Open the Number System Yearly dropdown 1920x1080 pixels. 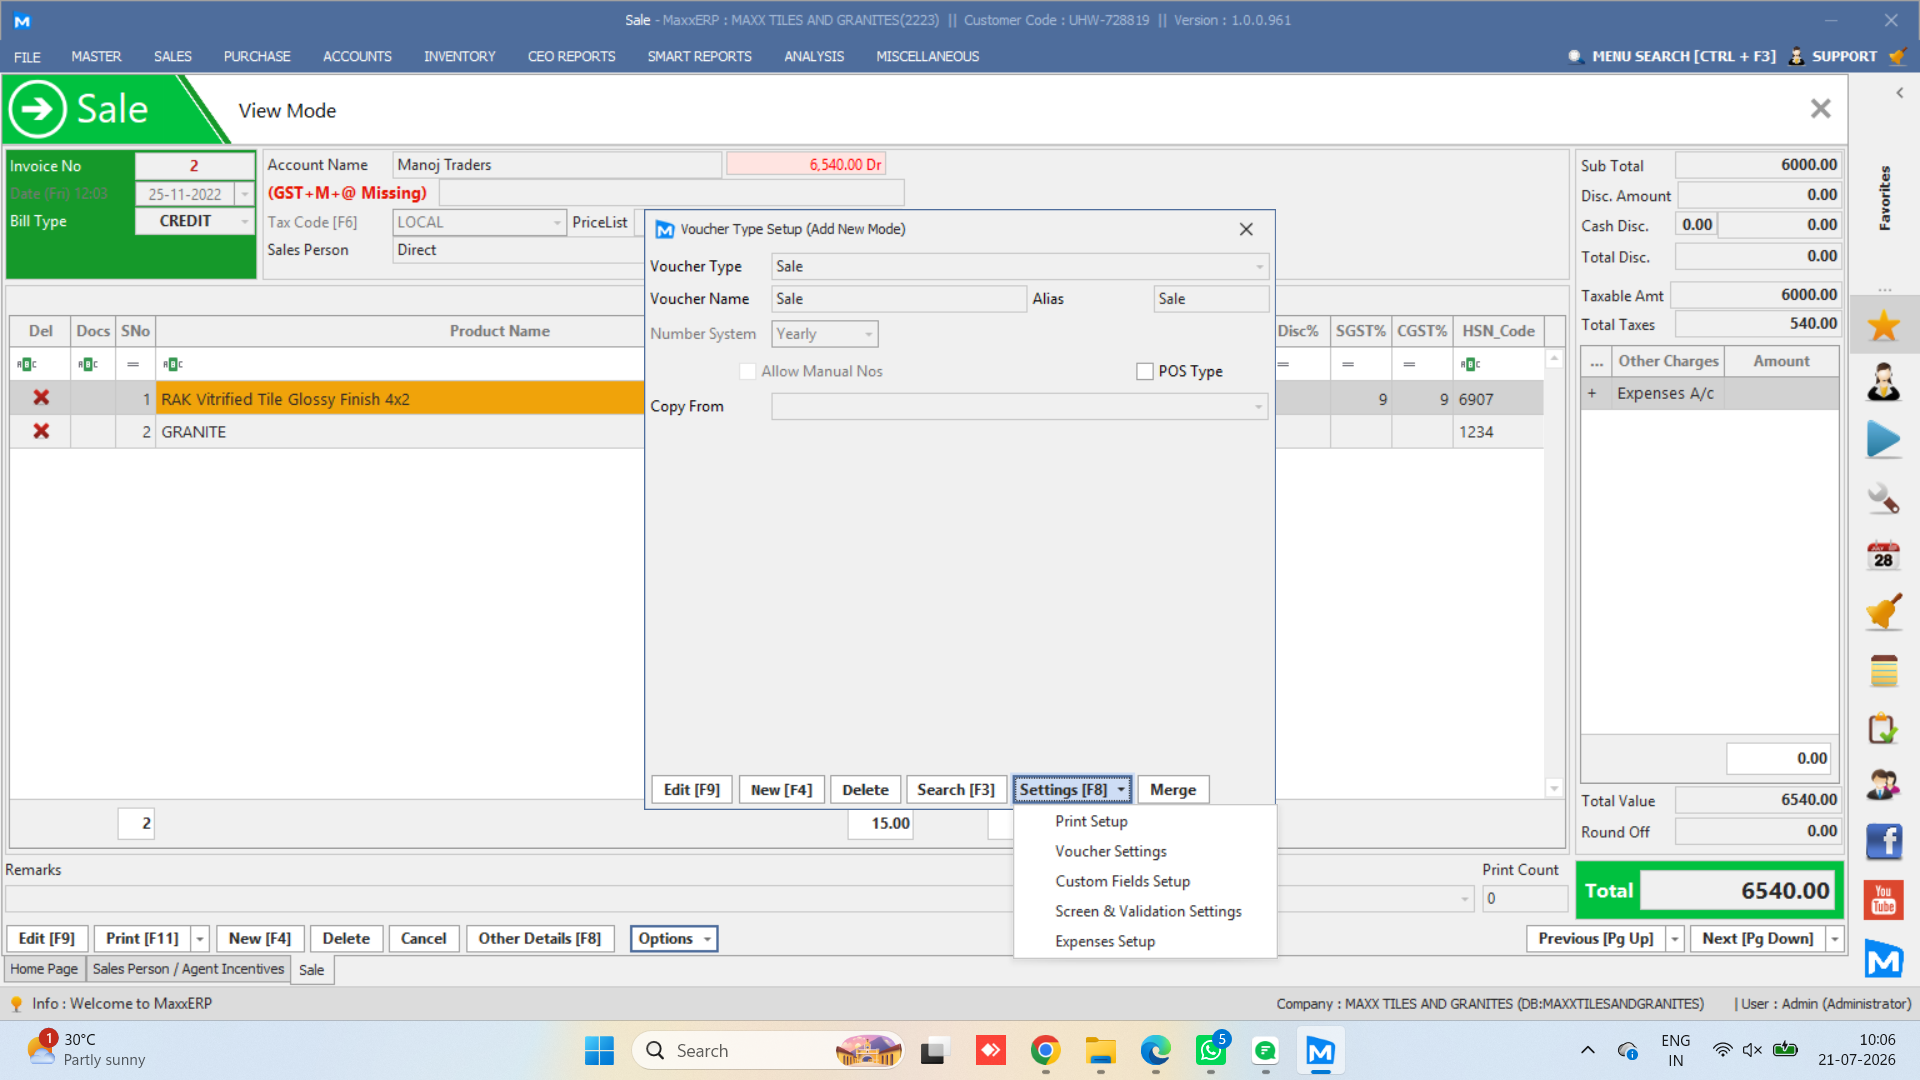point(868,334)
